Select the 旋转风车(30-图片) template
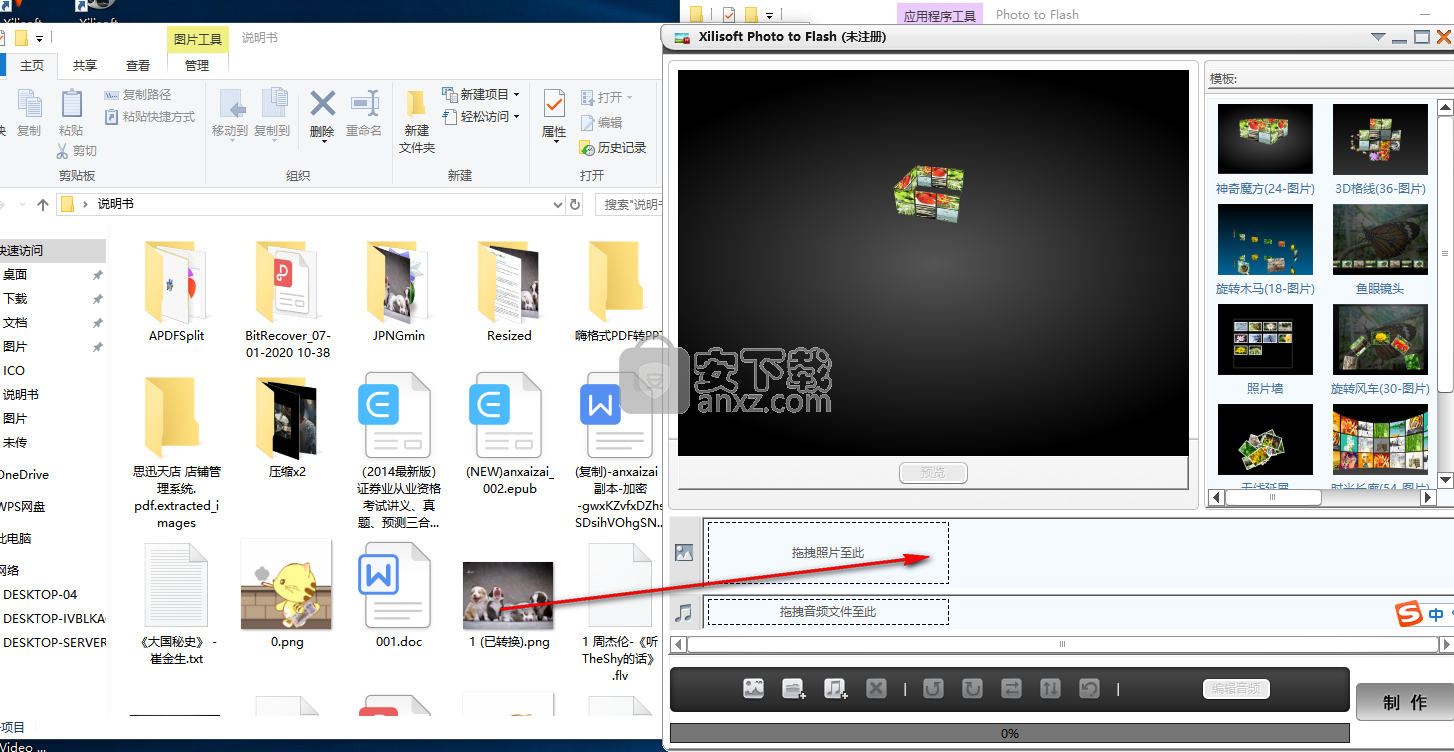The height and width of the screenshot is (752, 1454). pyautogui.click(x=1380, y=349)
